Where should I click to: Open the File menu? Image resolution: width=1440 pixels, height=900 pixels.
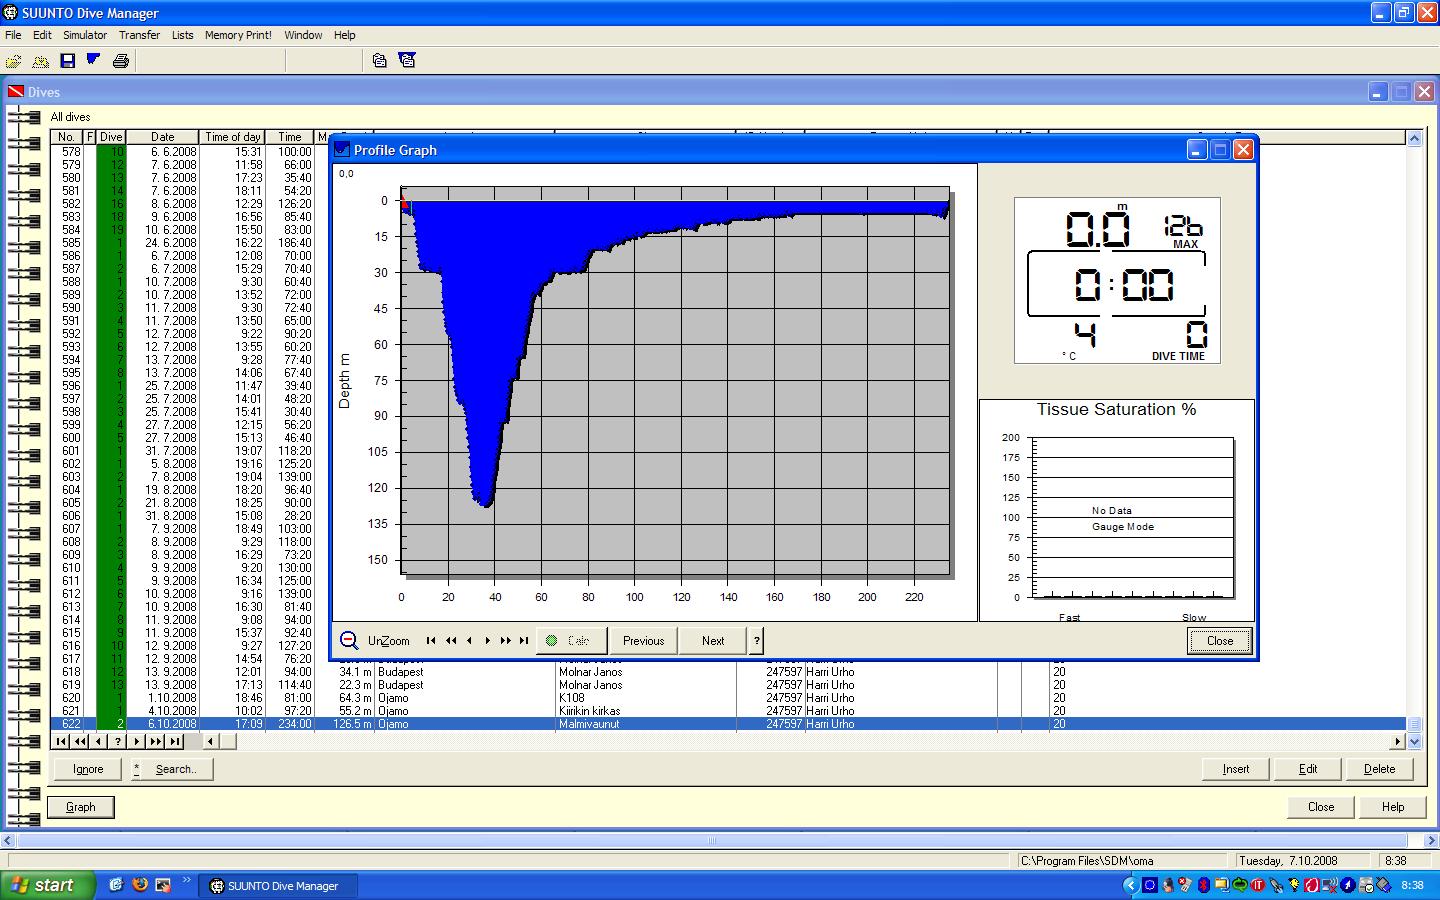coord(13,35)
